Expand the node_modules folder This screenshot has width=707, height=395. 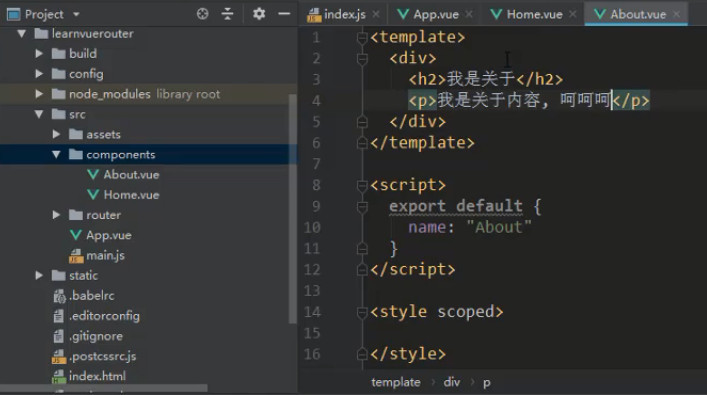39,94
